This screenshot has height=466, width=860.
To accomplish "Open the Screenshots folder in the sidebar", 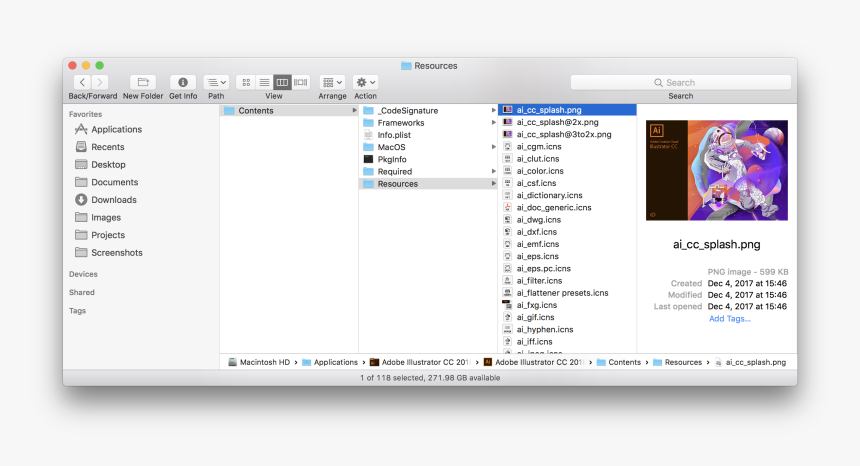I will point(109,252).
